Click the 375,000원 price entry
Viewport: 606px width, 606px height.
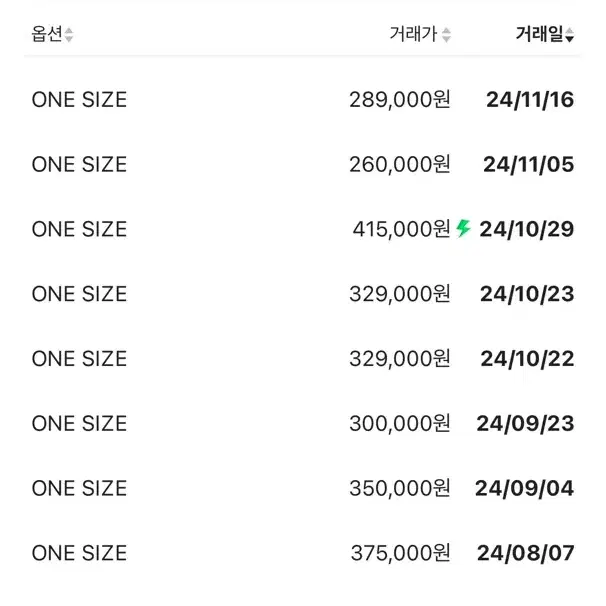[400, 553]
